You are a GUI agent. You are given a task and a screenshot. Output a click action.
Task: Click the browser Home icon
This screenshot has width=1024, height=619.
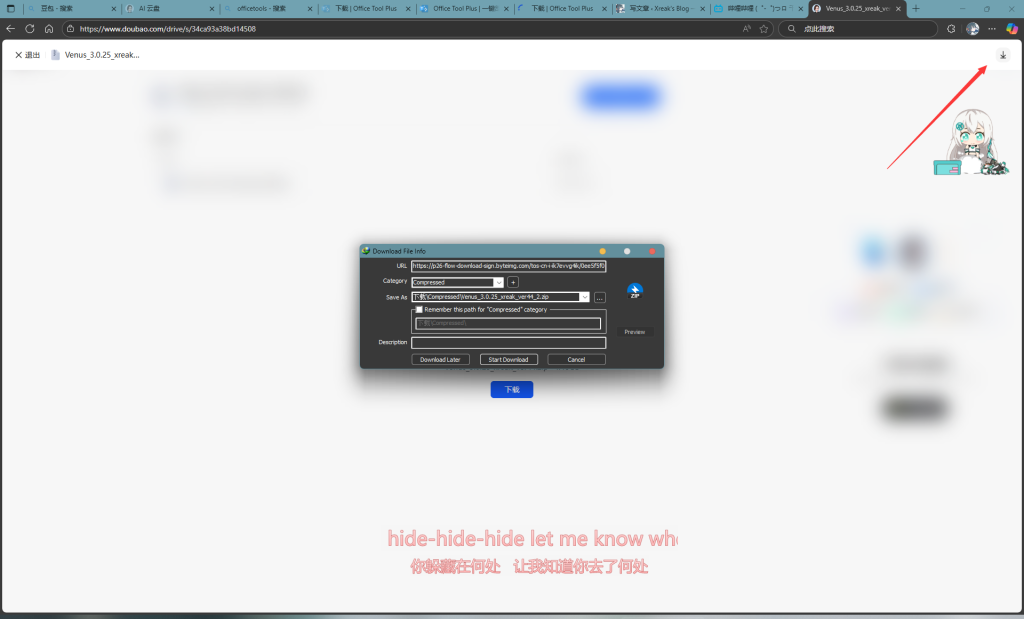point(47,29)
